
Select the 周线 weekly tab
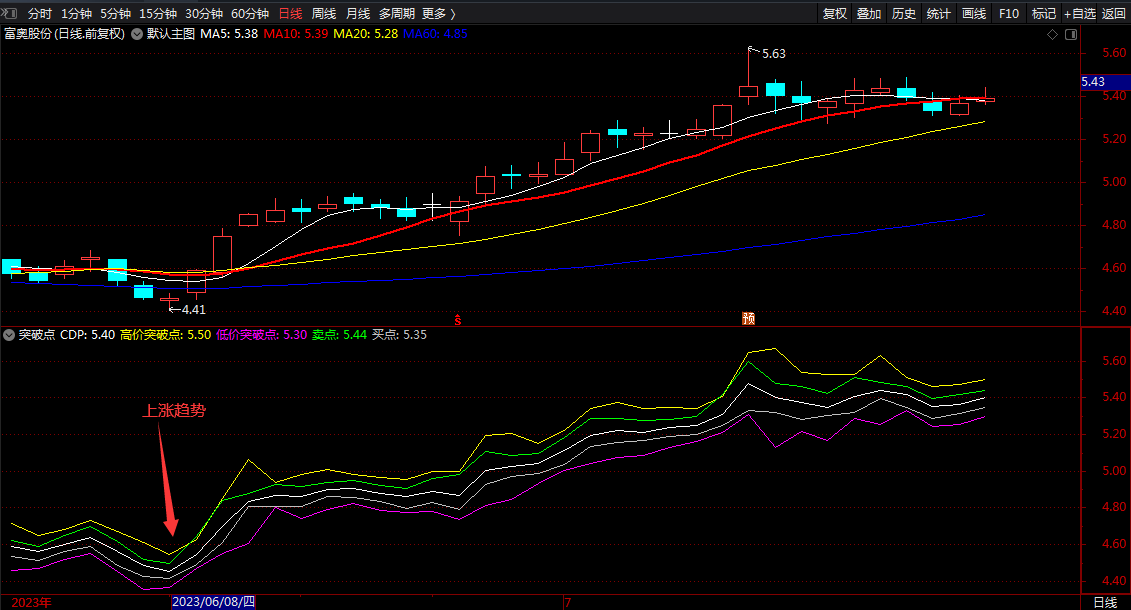coord(324,14)
